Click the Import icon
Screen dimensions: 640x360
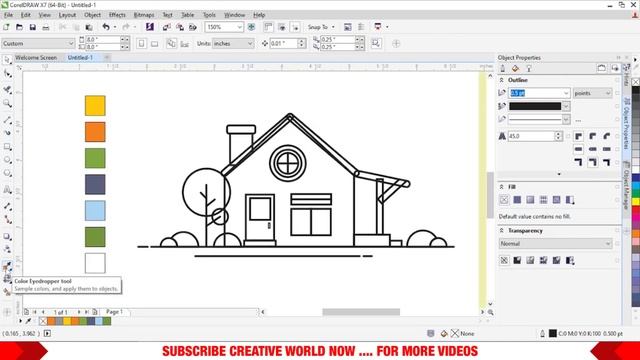[167, 27]
